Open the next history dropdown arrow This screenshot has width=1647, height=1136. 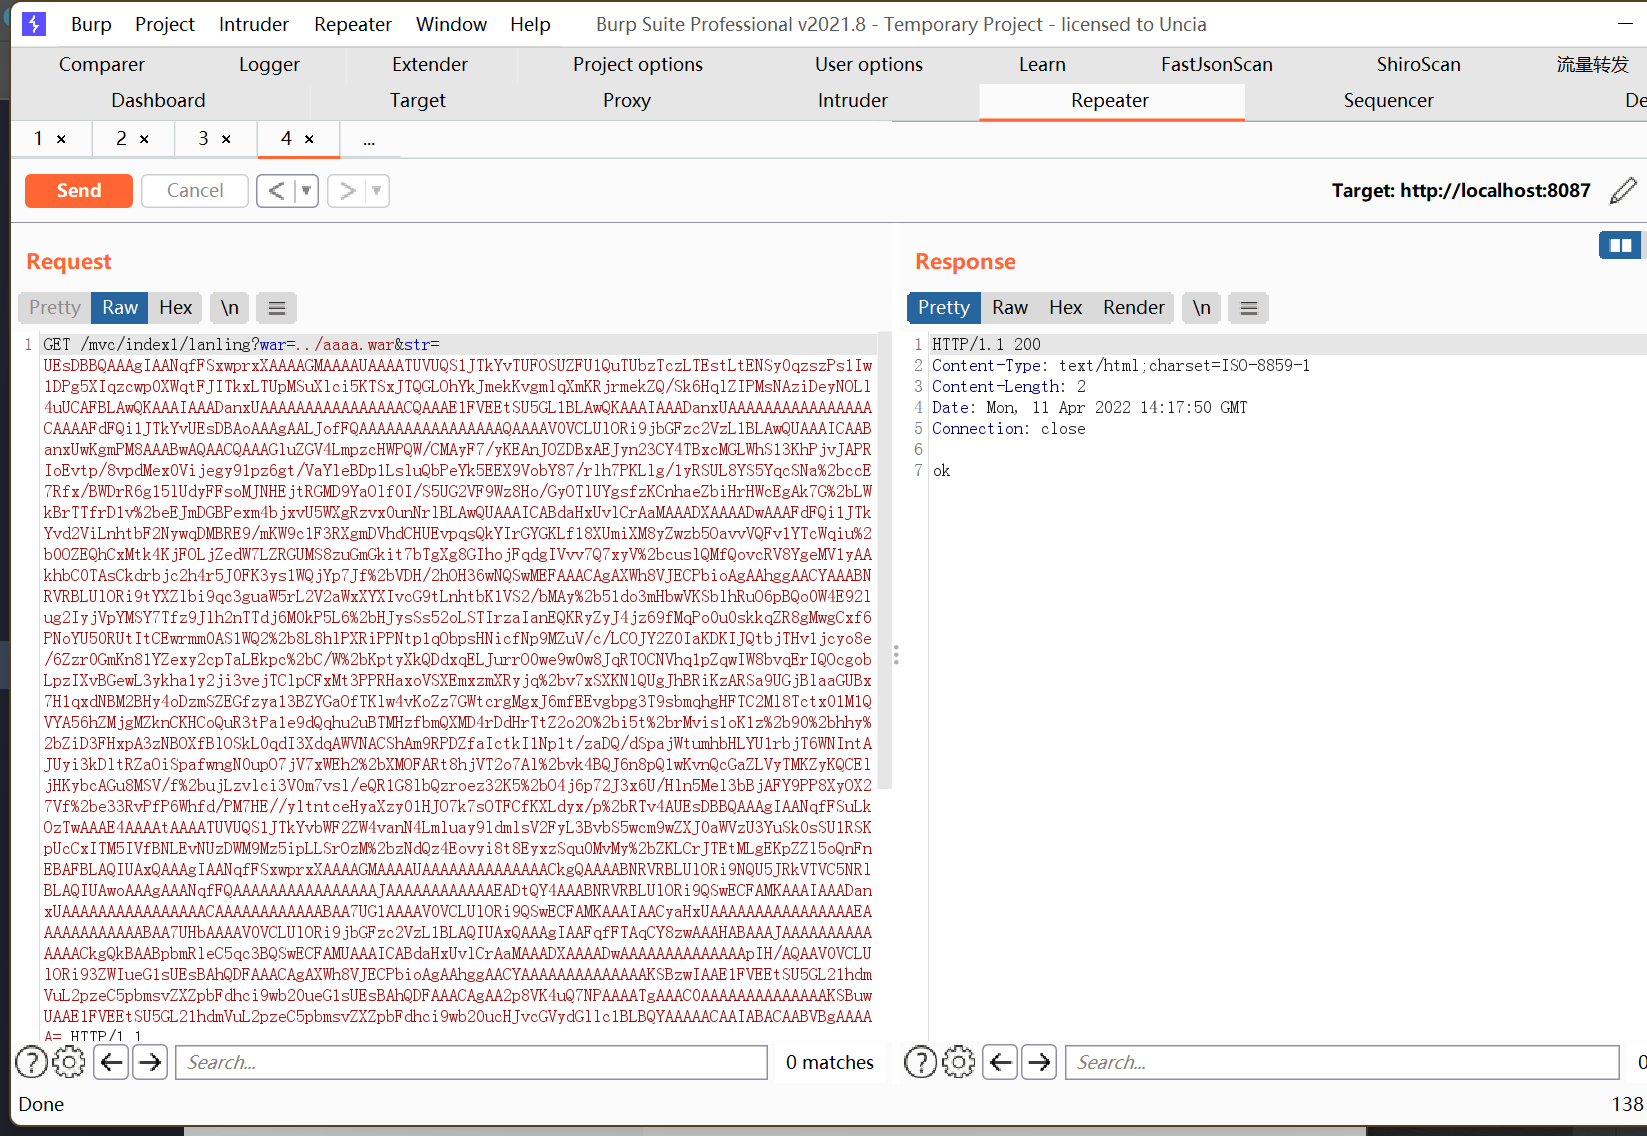click(x=377, y=190)
